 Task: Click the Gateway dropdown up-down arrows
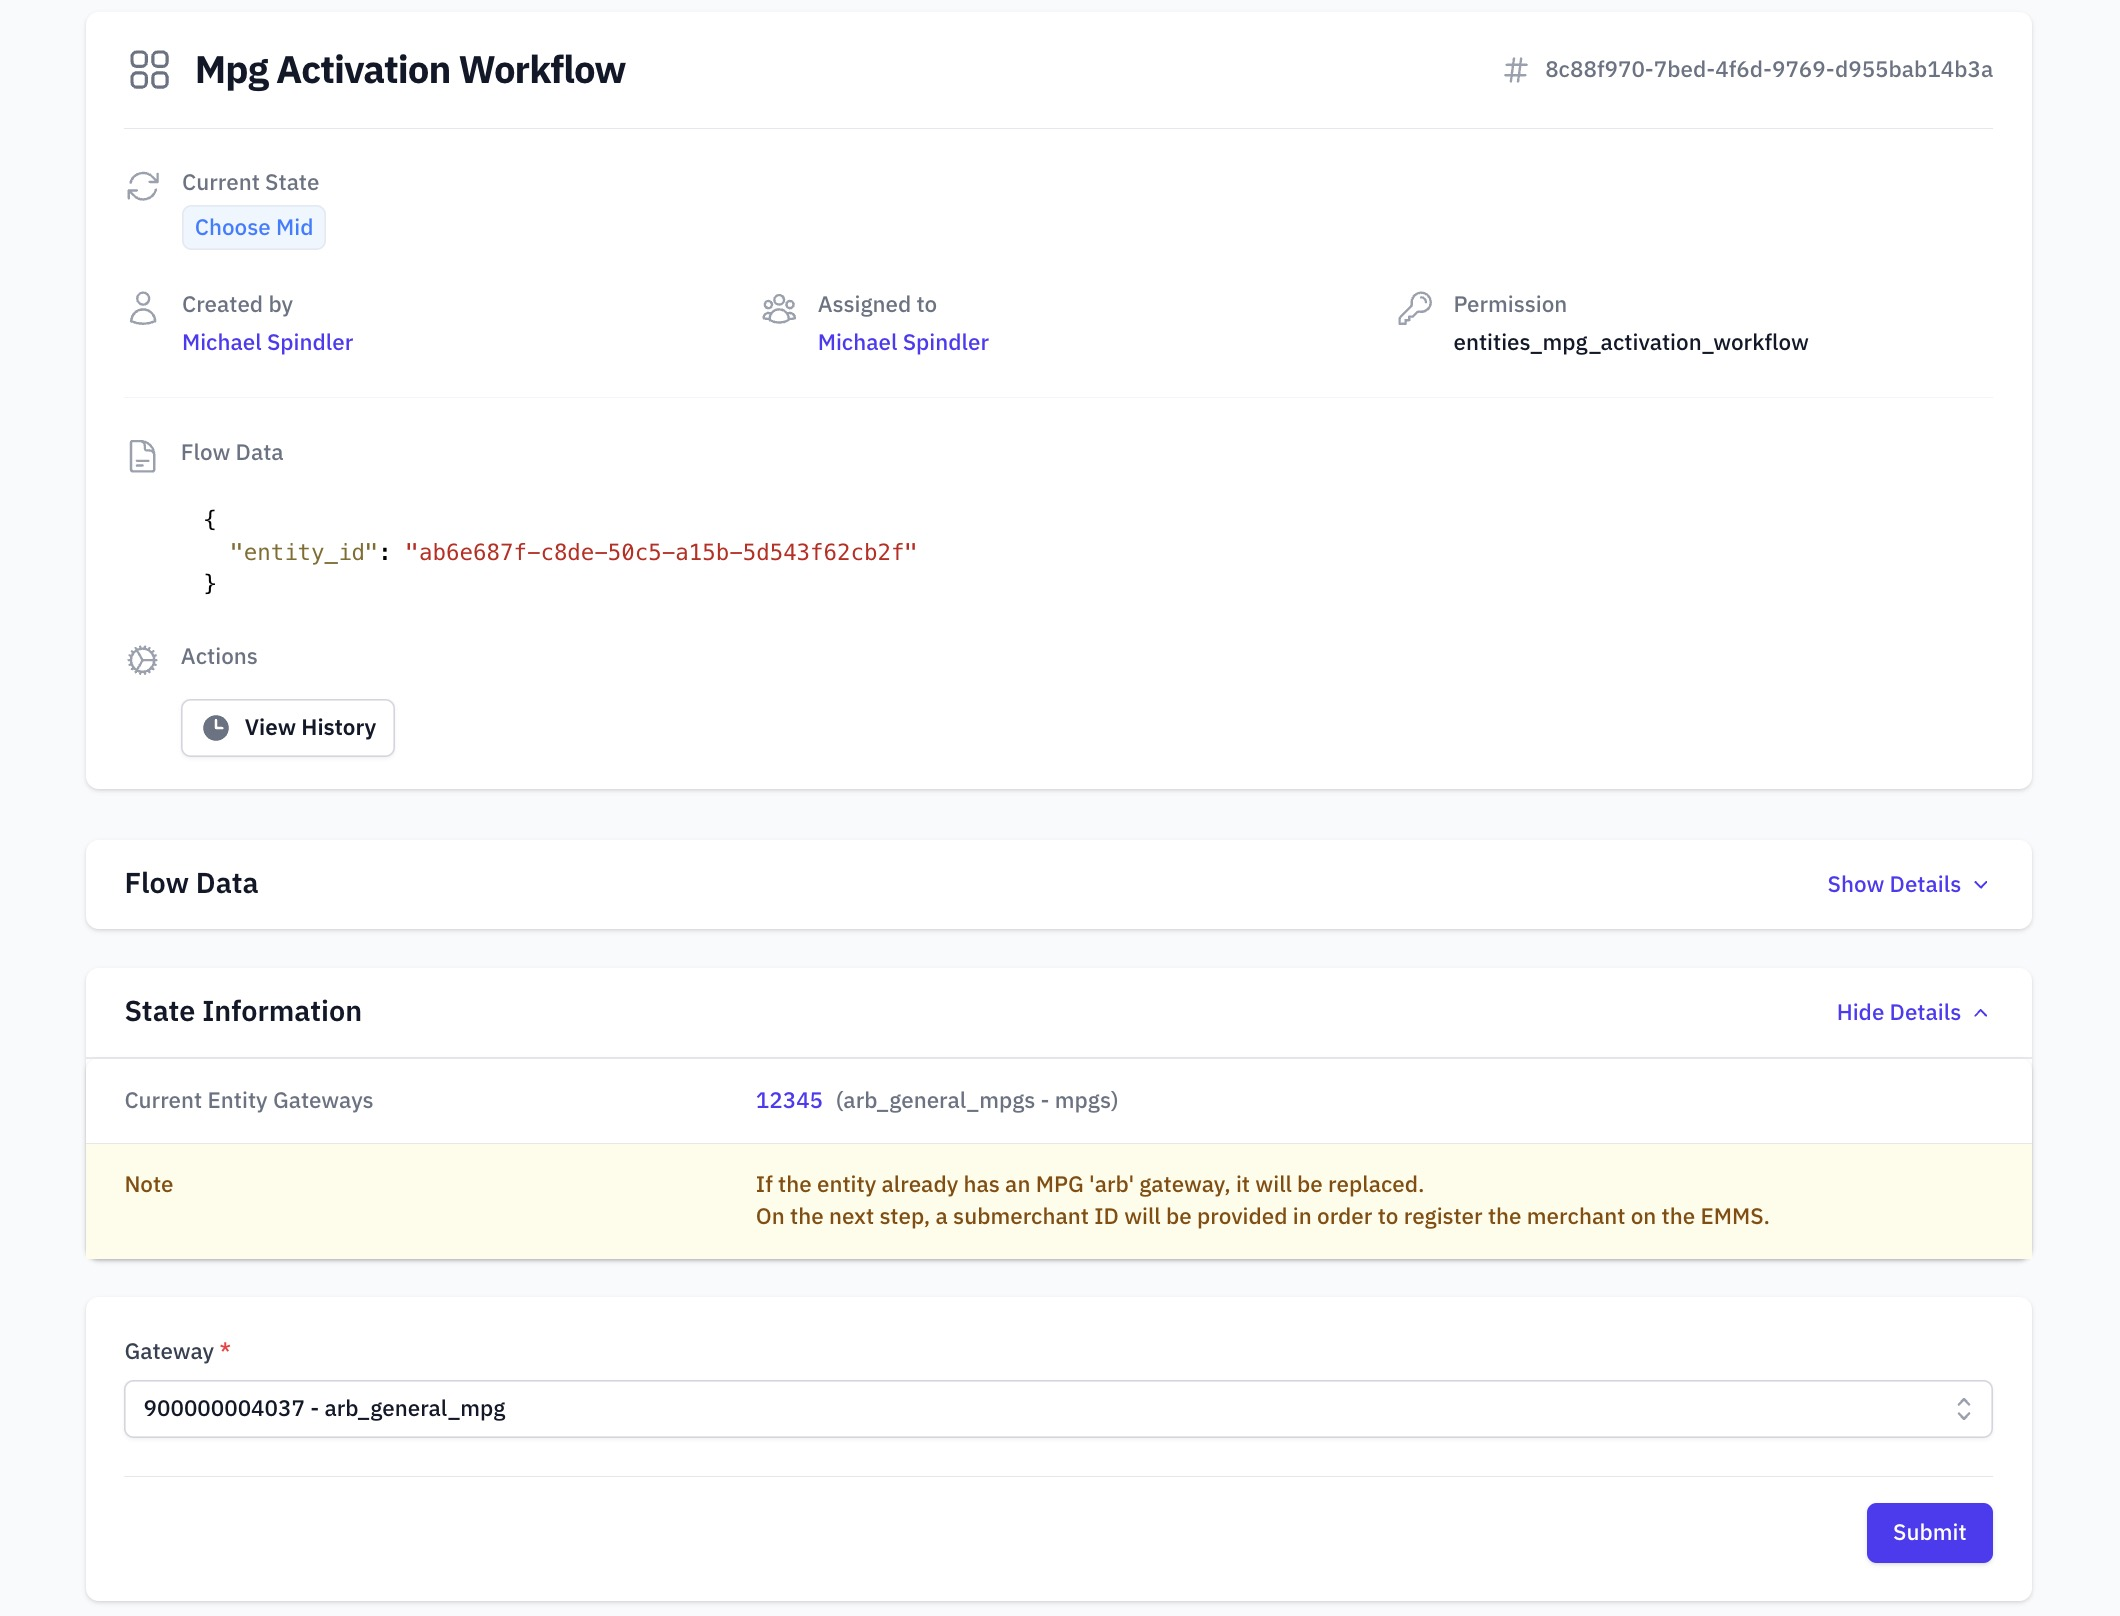click(x=1963, y=1409)
